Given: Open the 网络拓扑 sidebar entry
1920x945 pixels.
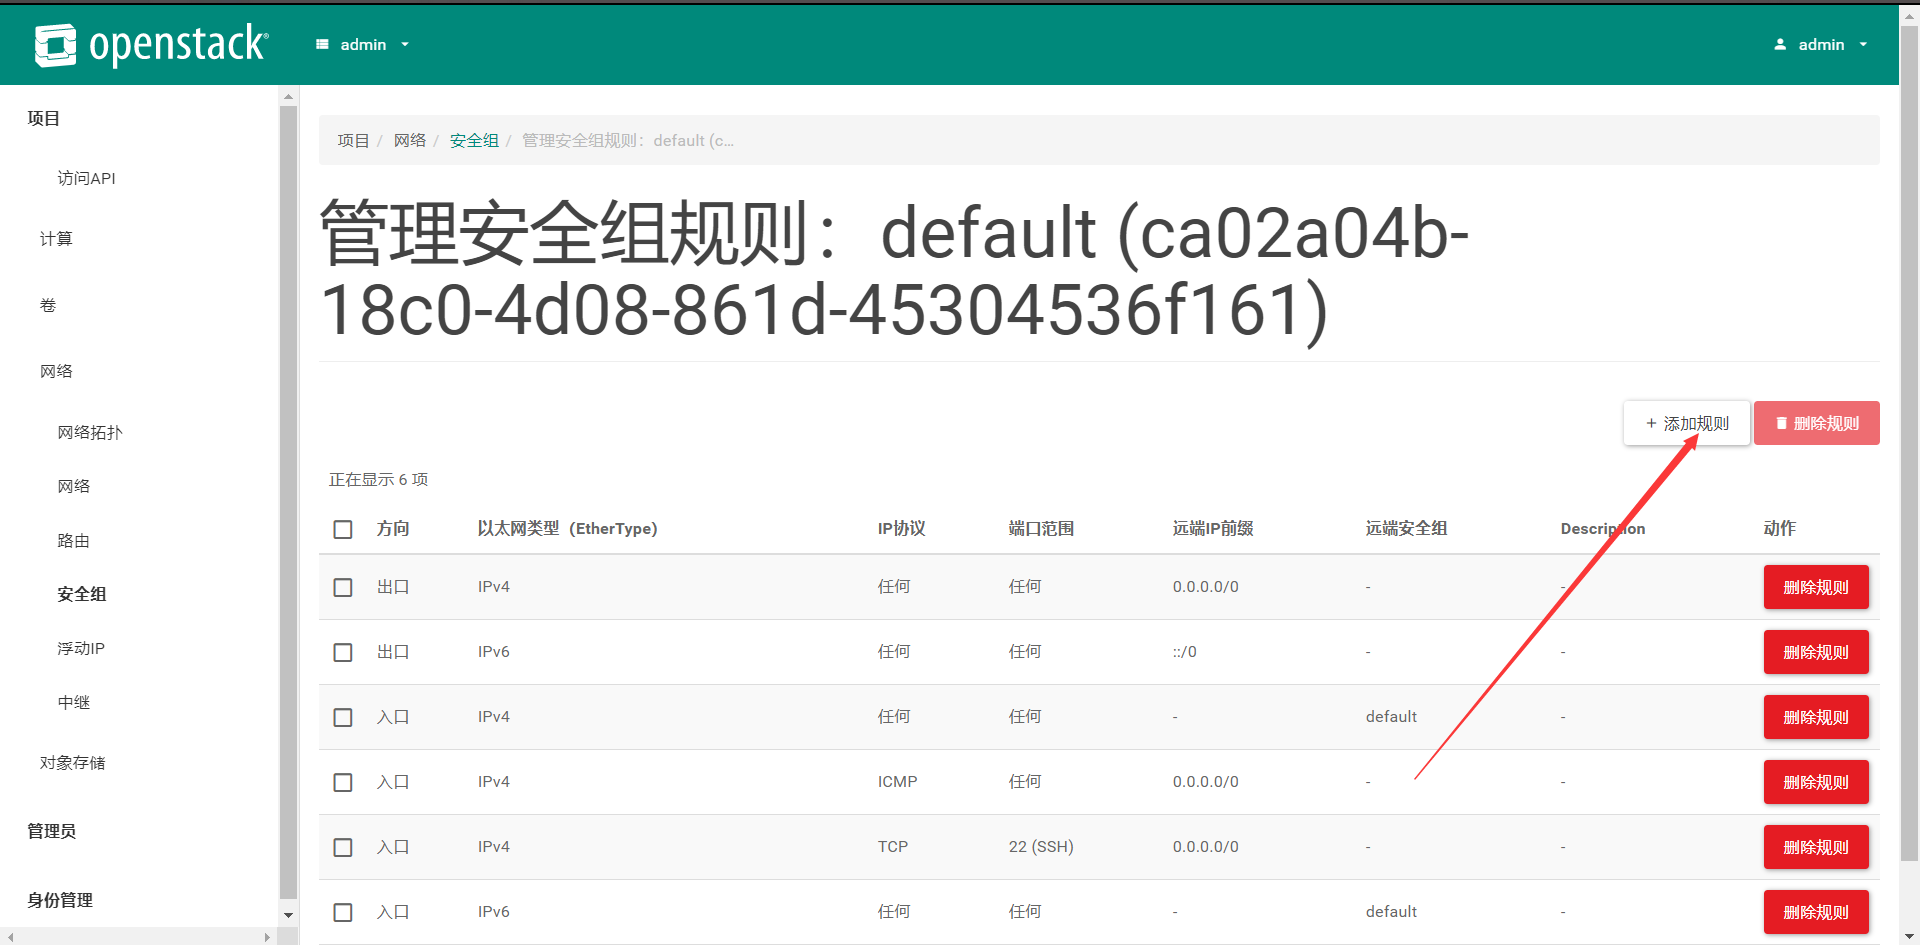Looking at the screenshot, I should click(x=90, y=432).
